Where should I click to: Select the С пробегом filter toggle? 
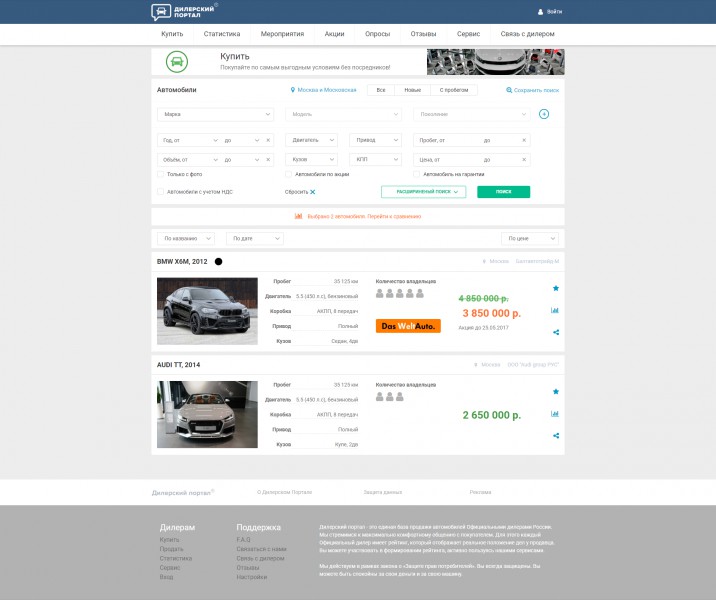pos(454,90)
